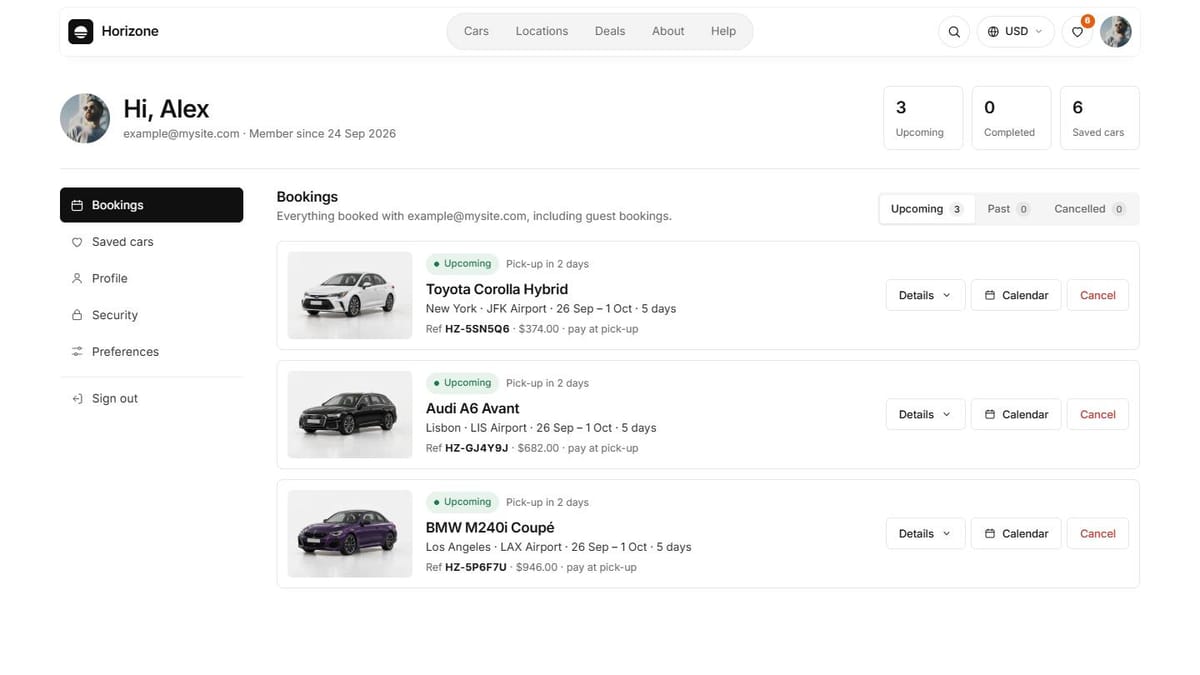Expand Details for Toyota Corolla Hybrid
The height and width of the screenshot is (675, 1200).
tap(925, 295)
